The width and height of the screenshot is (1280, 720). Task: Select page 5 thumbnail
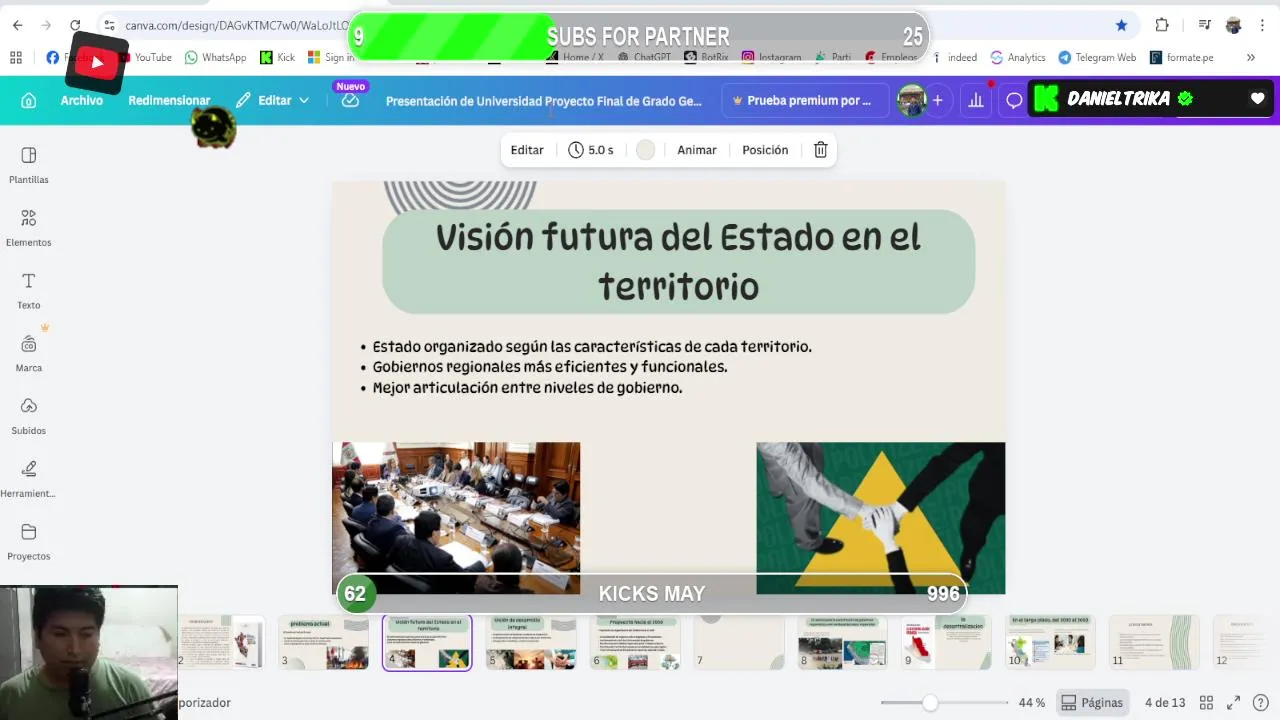click(x=531, y=642)
